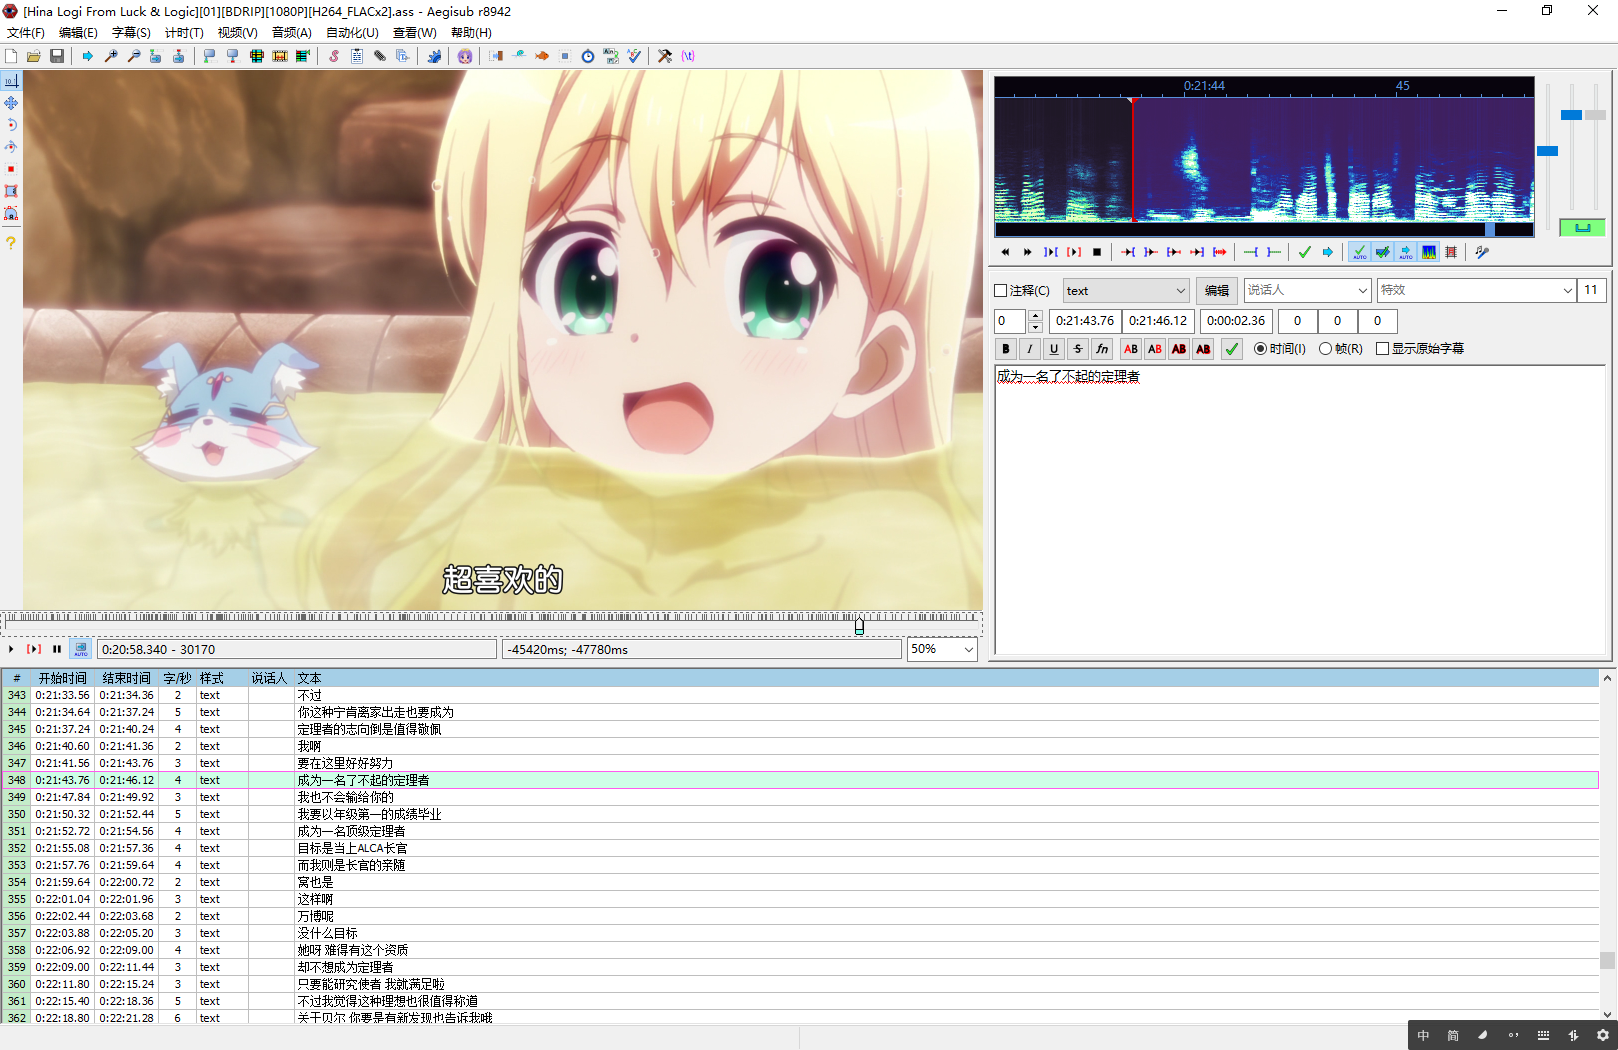The image size is (1618, 1050).
Task: Select the Vector clip visual tool
Action: 11,213
